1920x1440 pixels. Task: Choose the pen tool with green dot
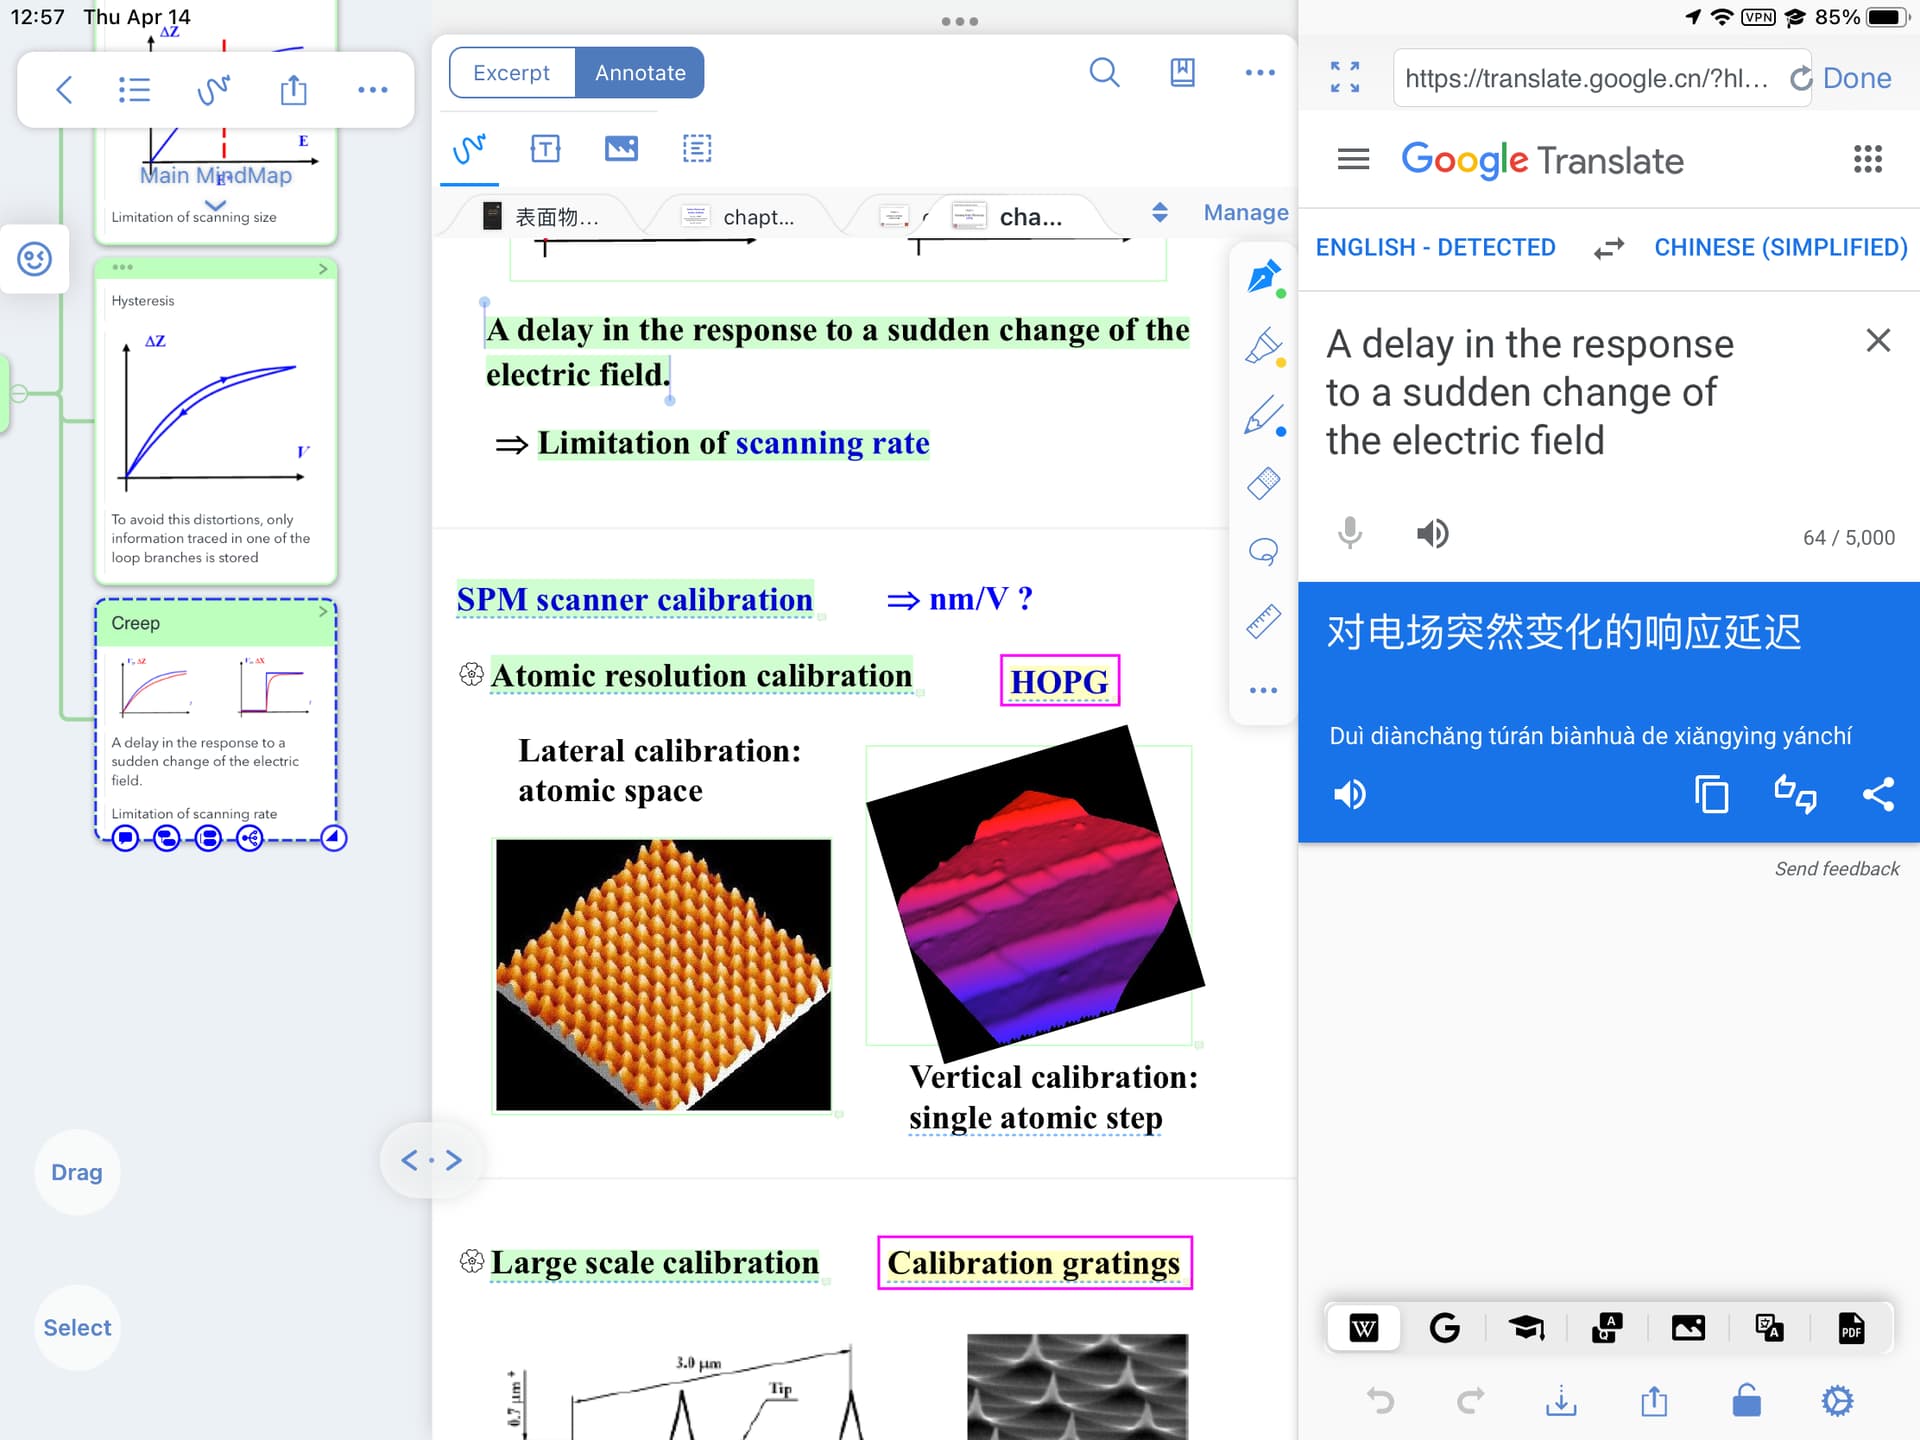point(1264,277)
